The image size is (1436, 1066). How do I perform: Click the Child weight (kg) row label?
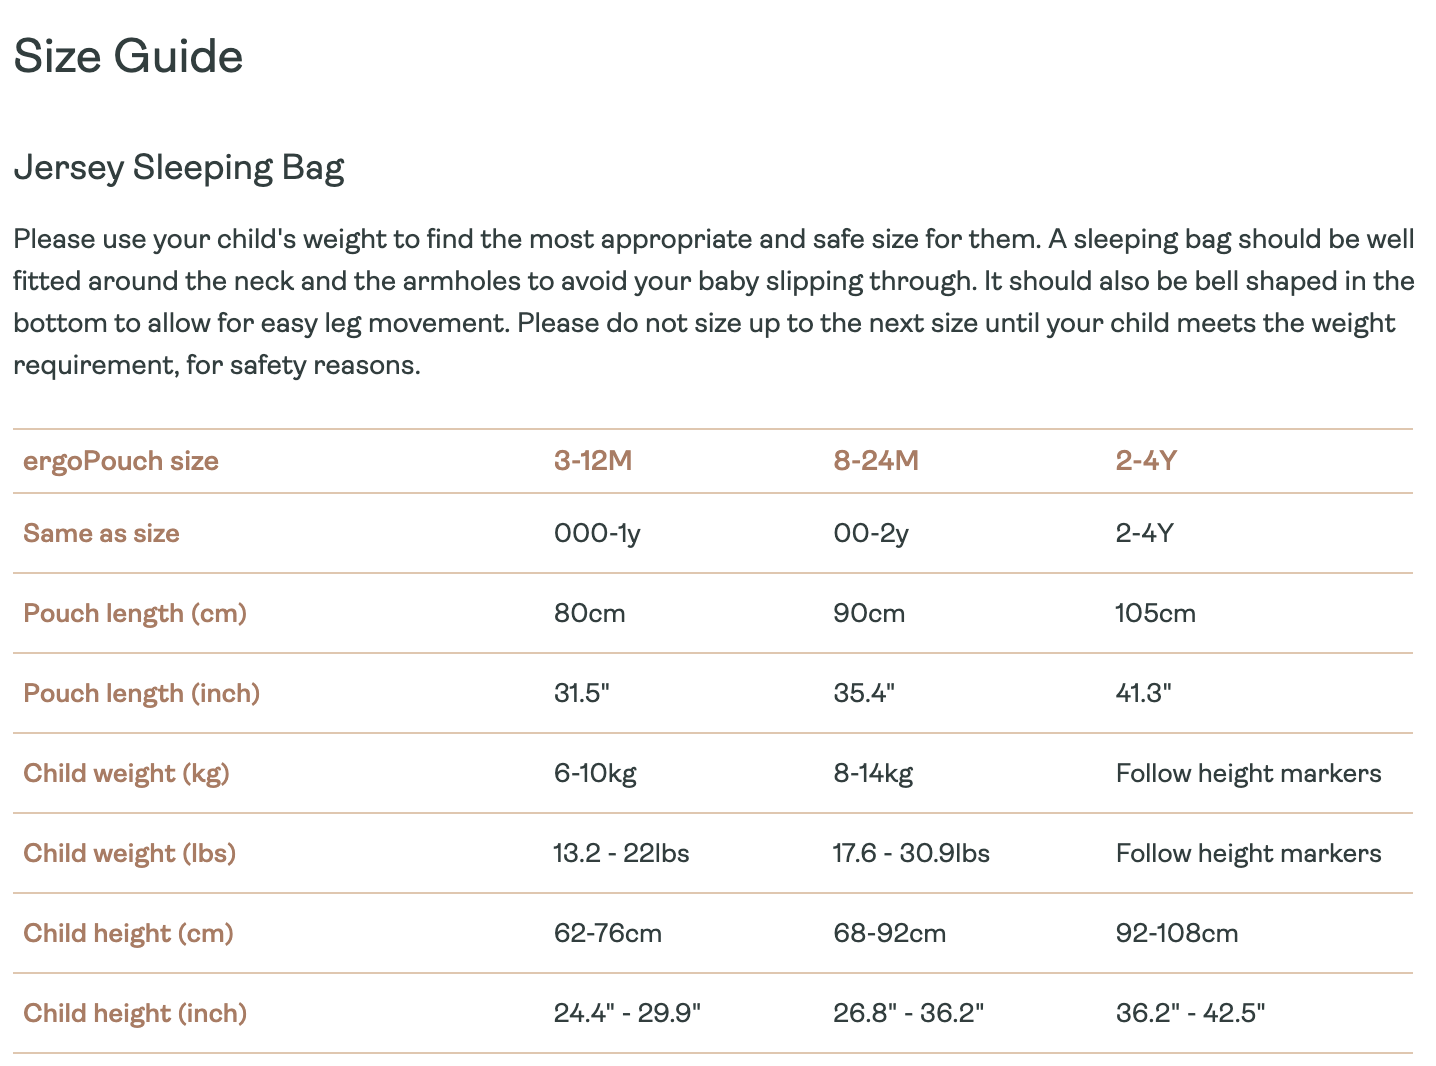tap(126, 773)
